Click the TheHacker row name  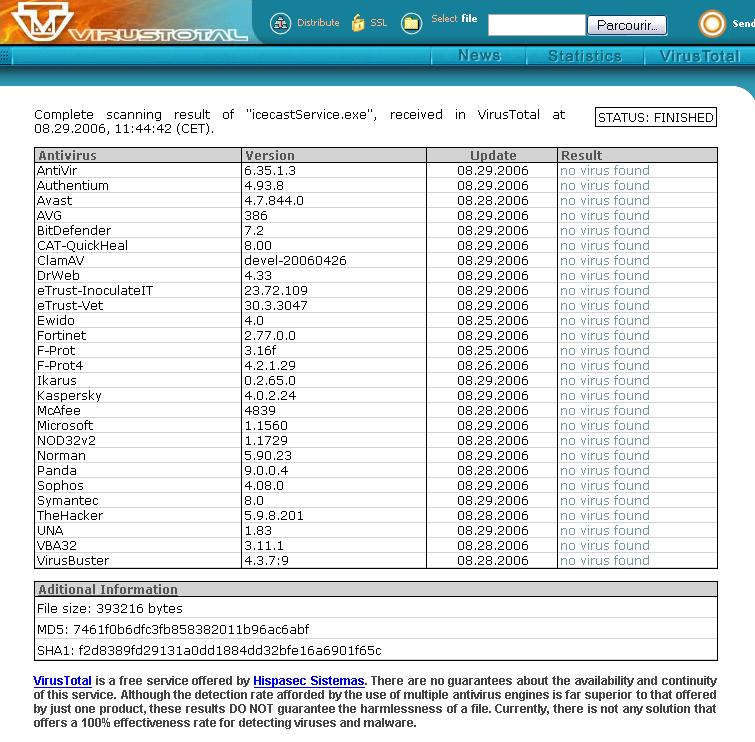(x=70, y=515)
